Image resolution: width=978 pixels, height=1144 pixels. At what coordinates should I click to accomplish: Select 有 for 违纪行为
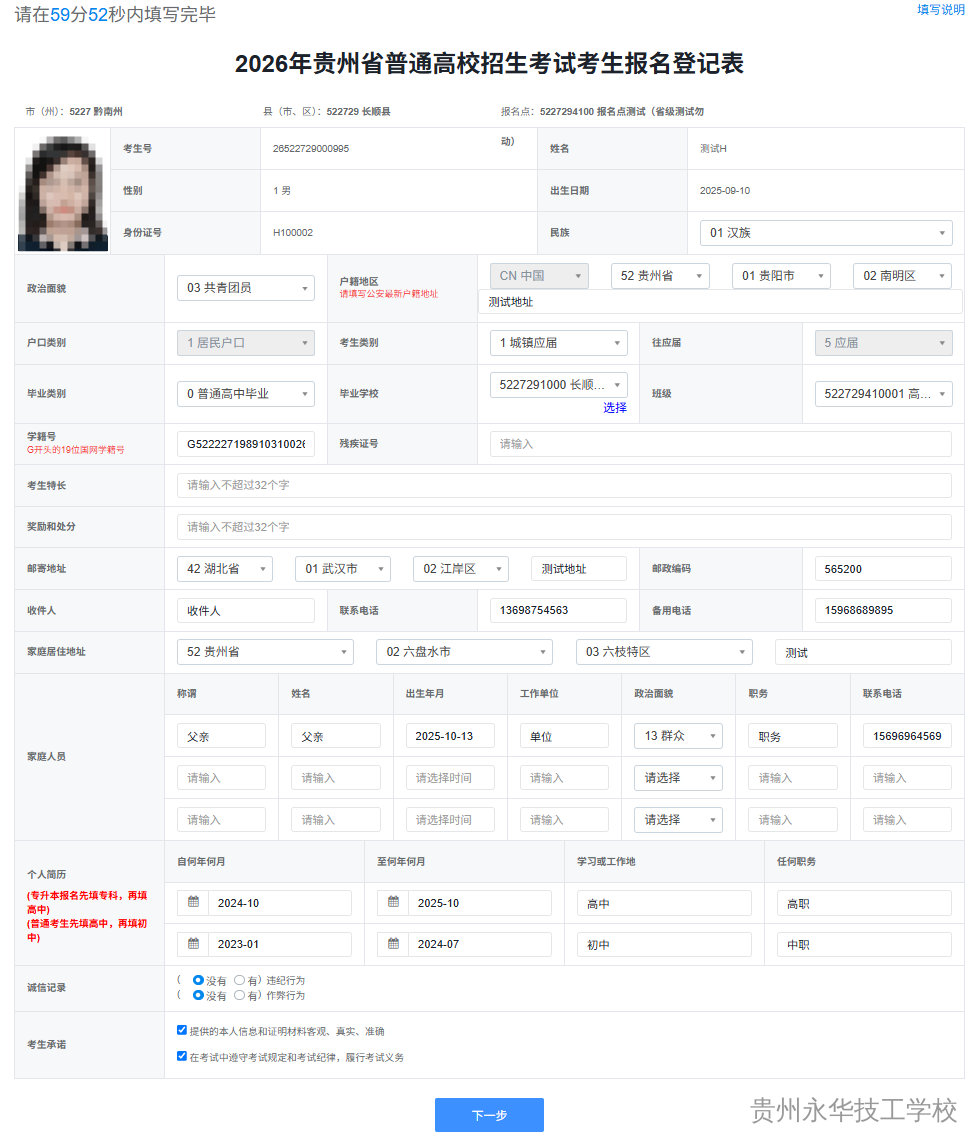coord(238,981)
